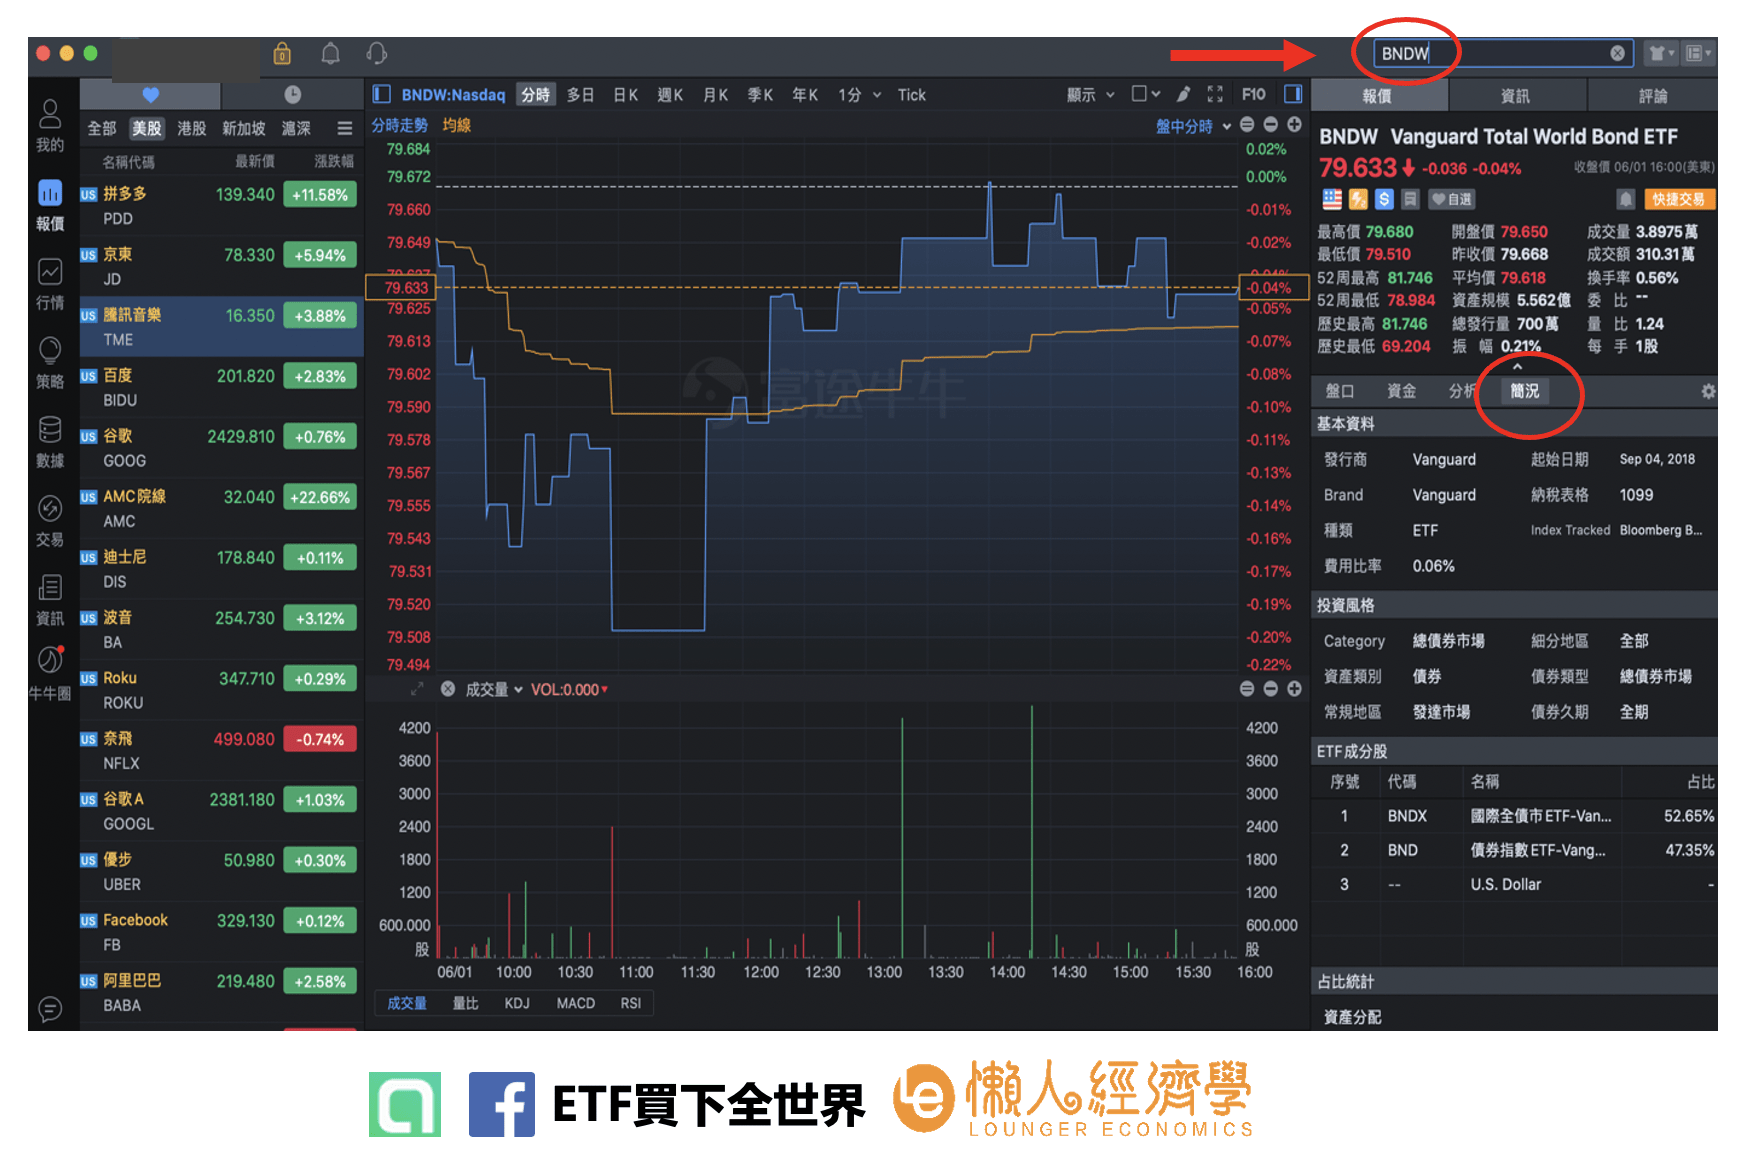Click the US flag icon under price
The width and height of the screenshot is (1750, 1158).
coord(1332,199)
